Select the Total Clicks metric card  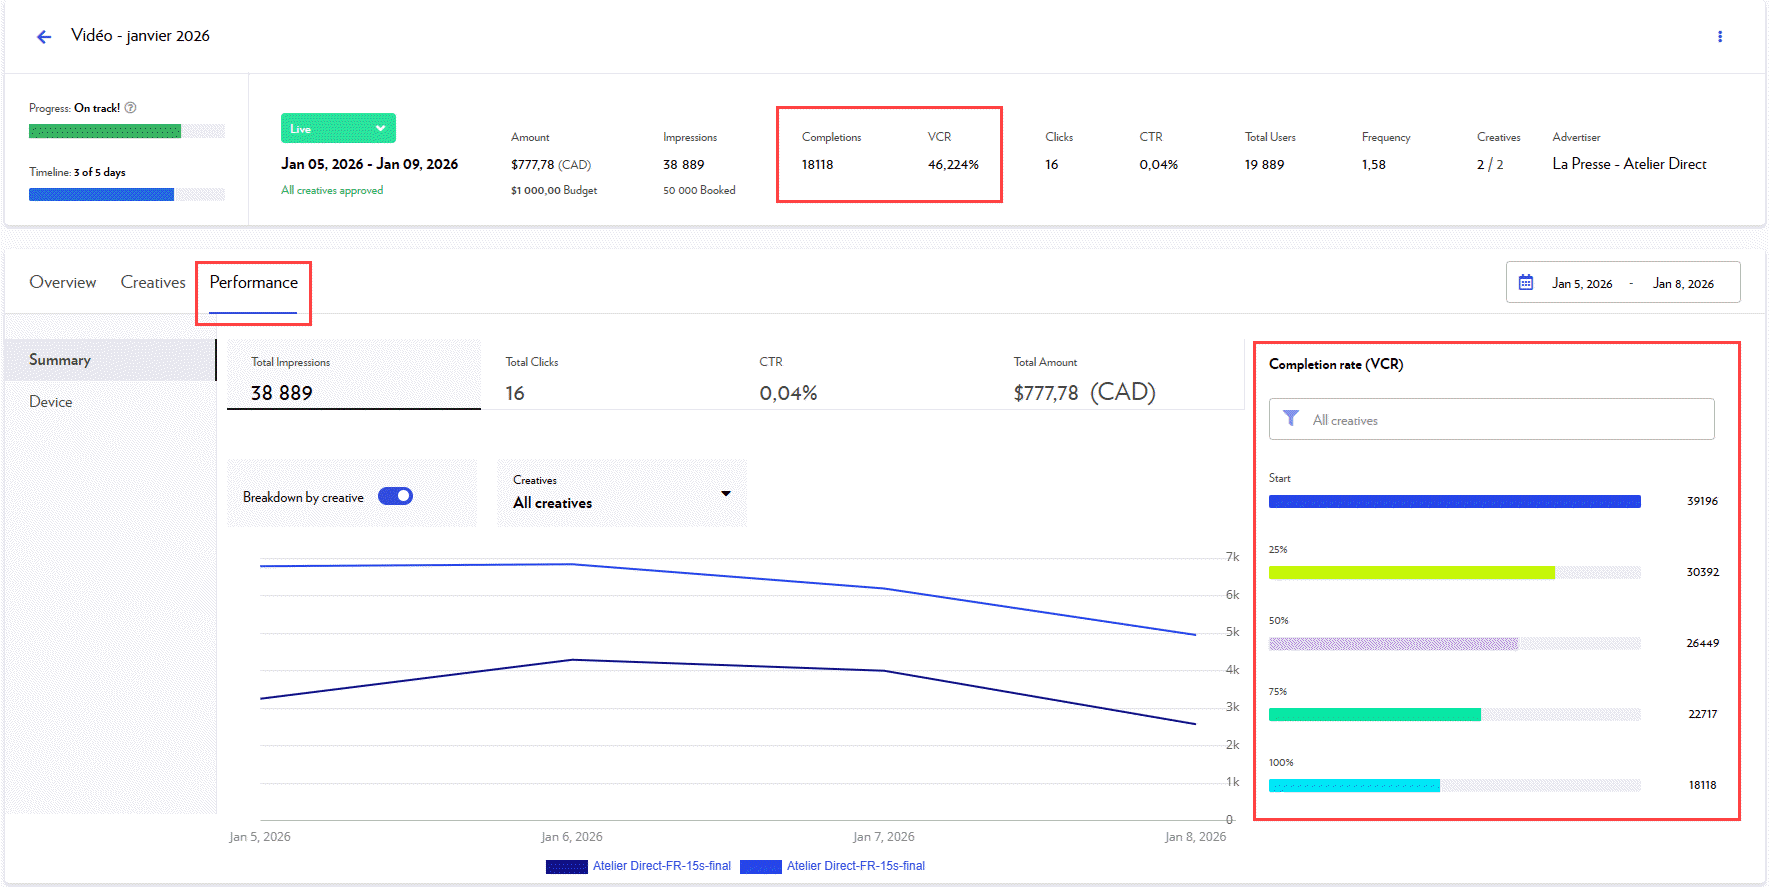(607, 379)
